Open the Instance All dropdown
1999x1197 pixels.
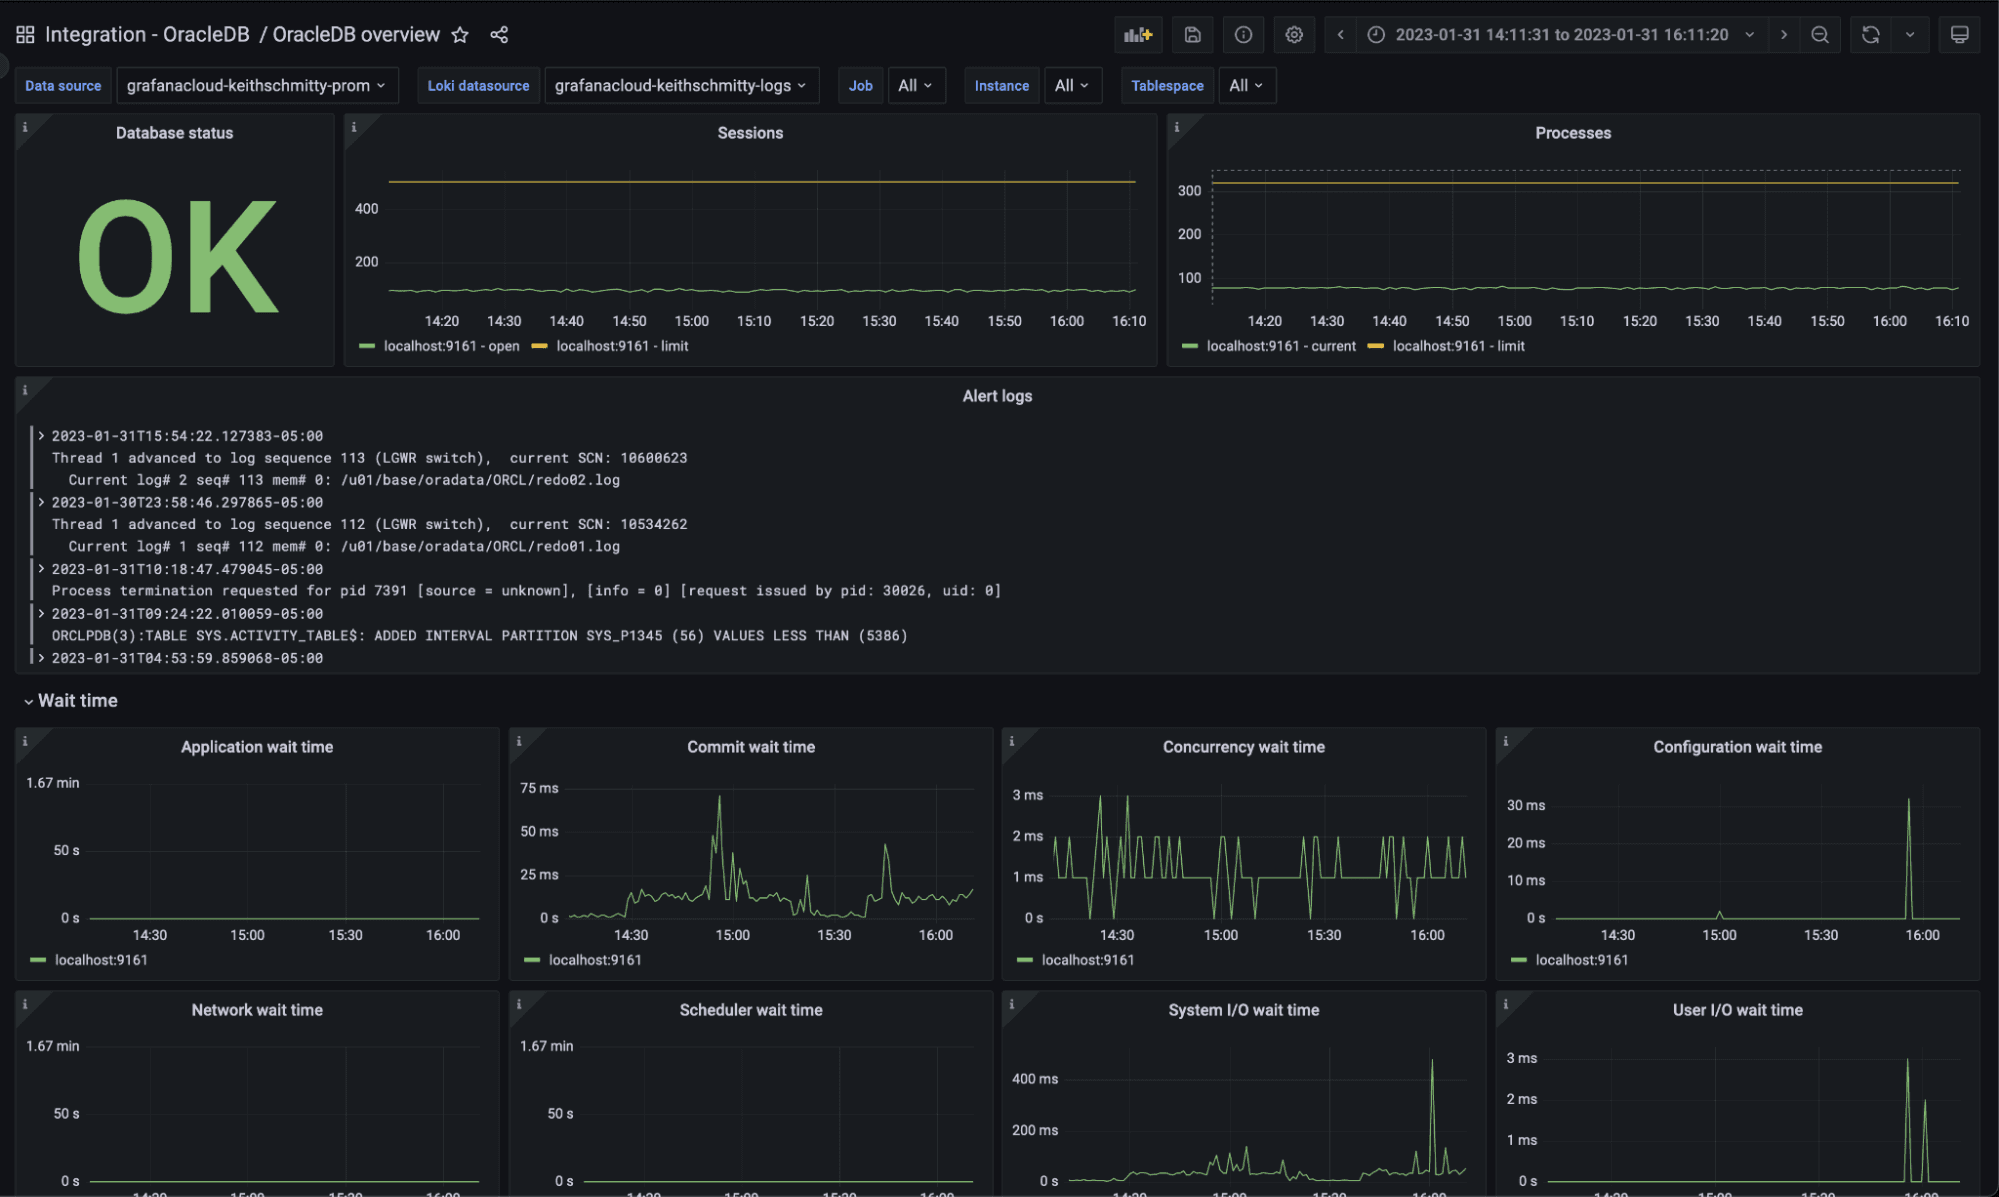(x=1072, y=85)
